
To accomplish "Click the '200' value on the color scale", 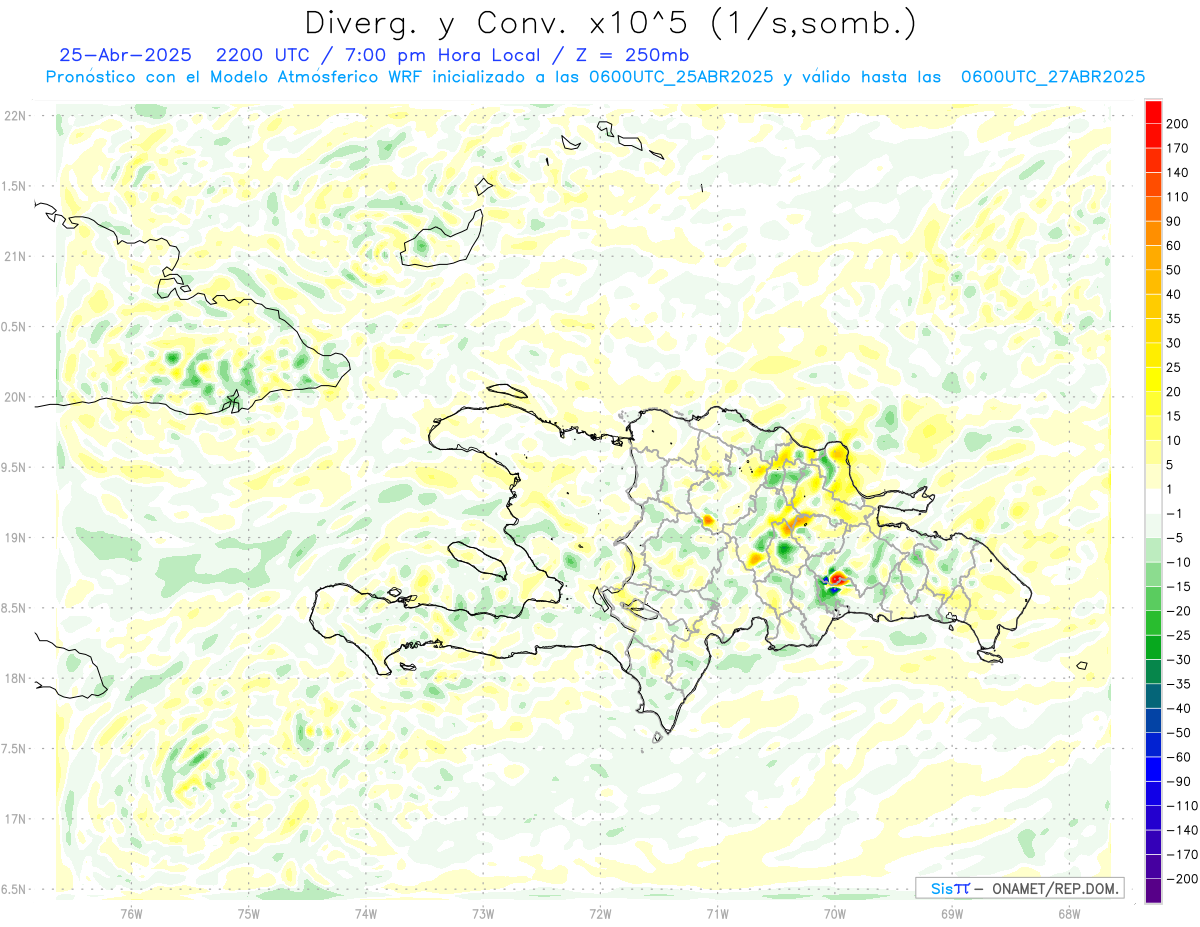I will 1177,123.
